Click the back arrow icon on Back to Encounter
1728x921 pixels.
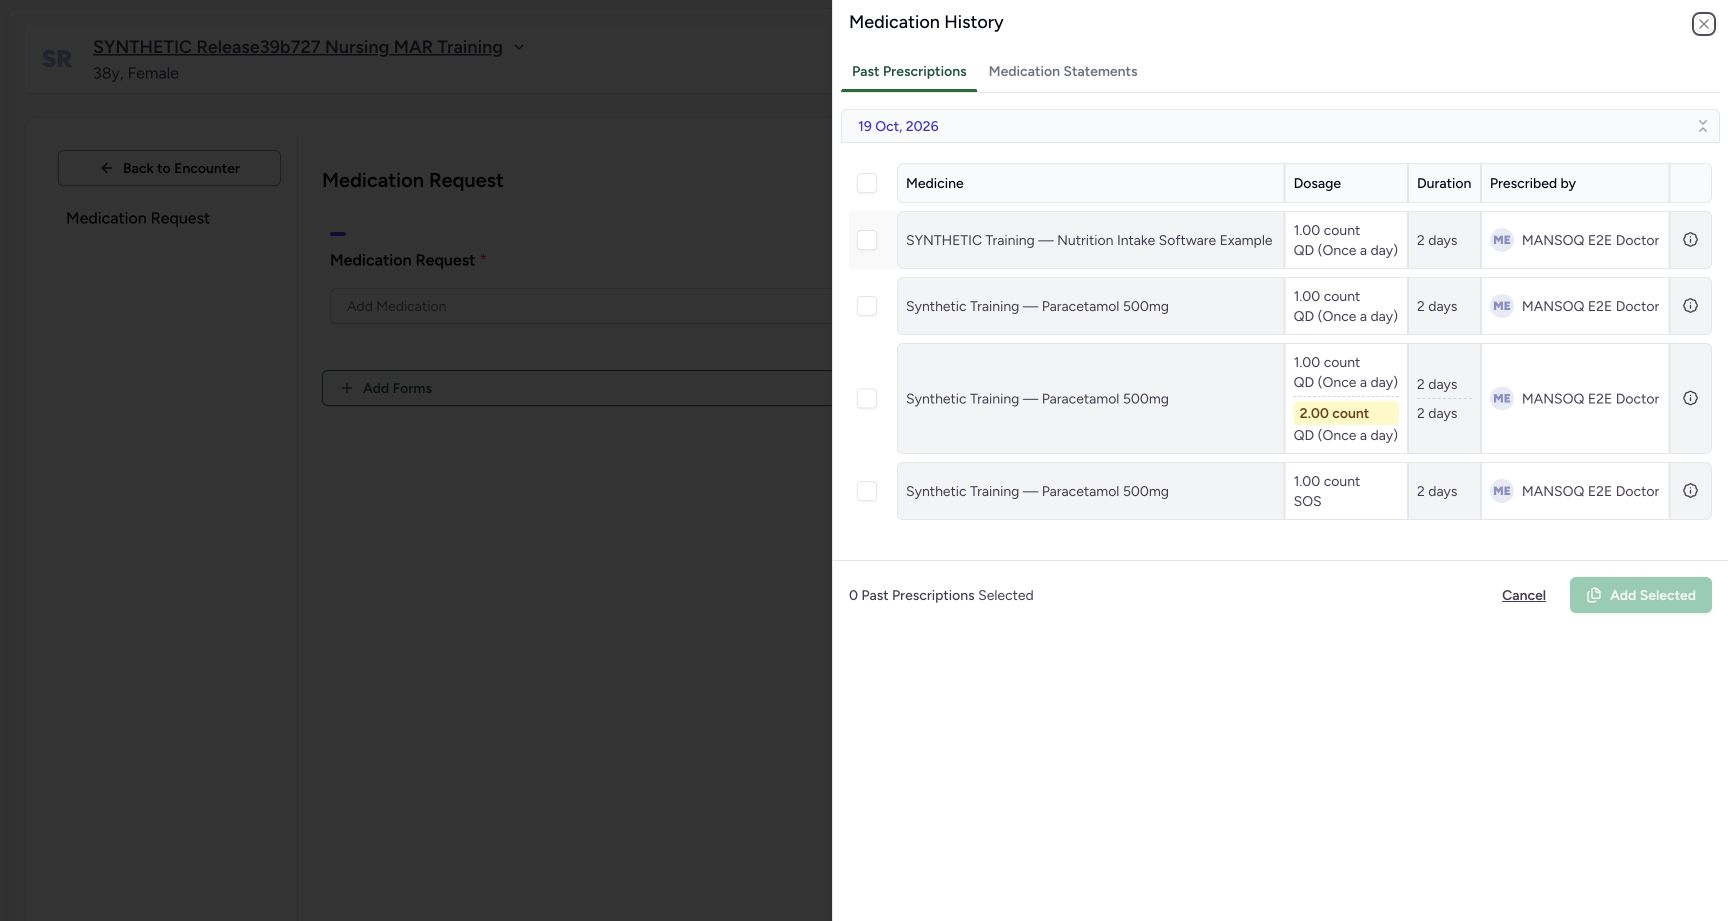107,168
